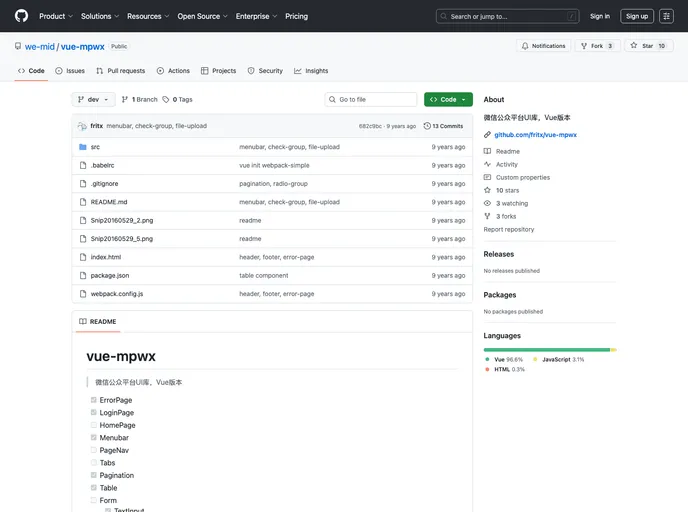Expand the Product menu dropdown
688x512 pixels.
click(x=56, y=16)
